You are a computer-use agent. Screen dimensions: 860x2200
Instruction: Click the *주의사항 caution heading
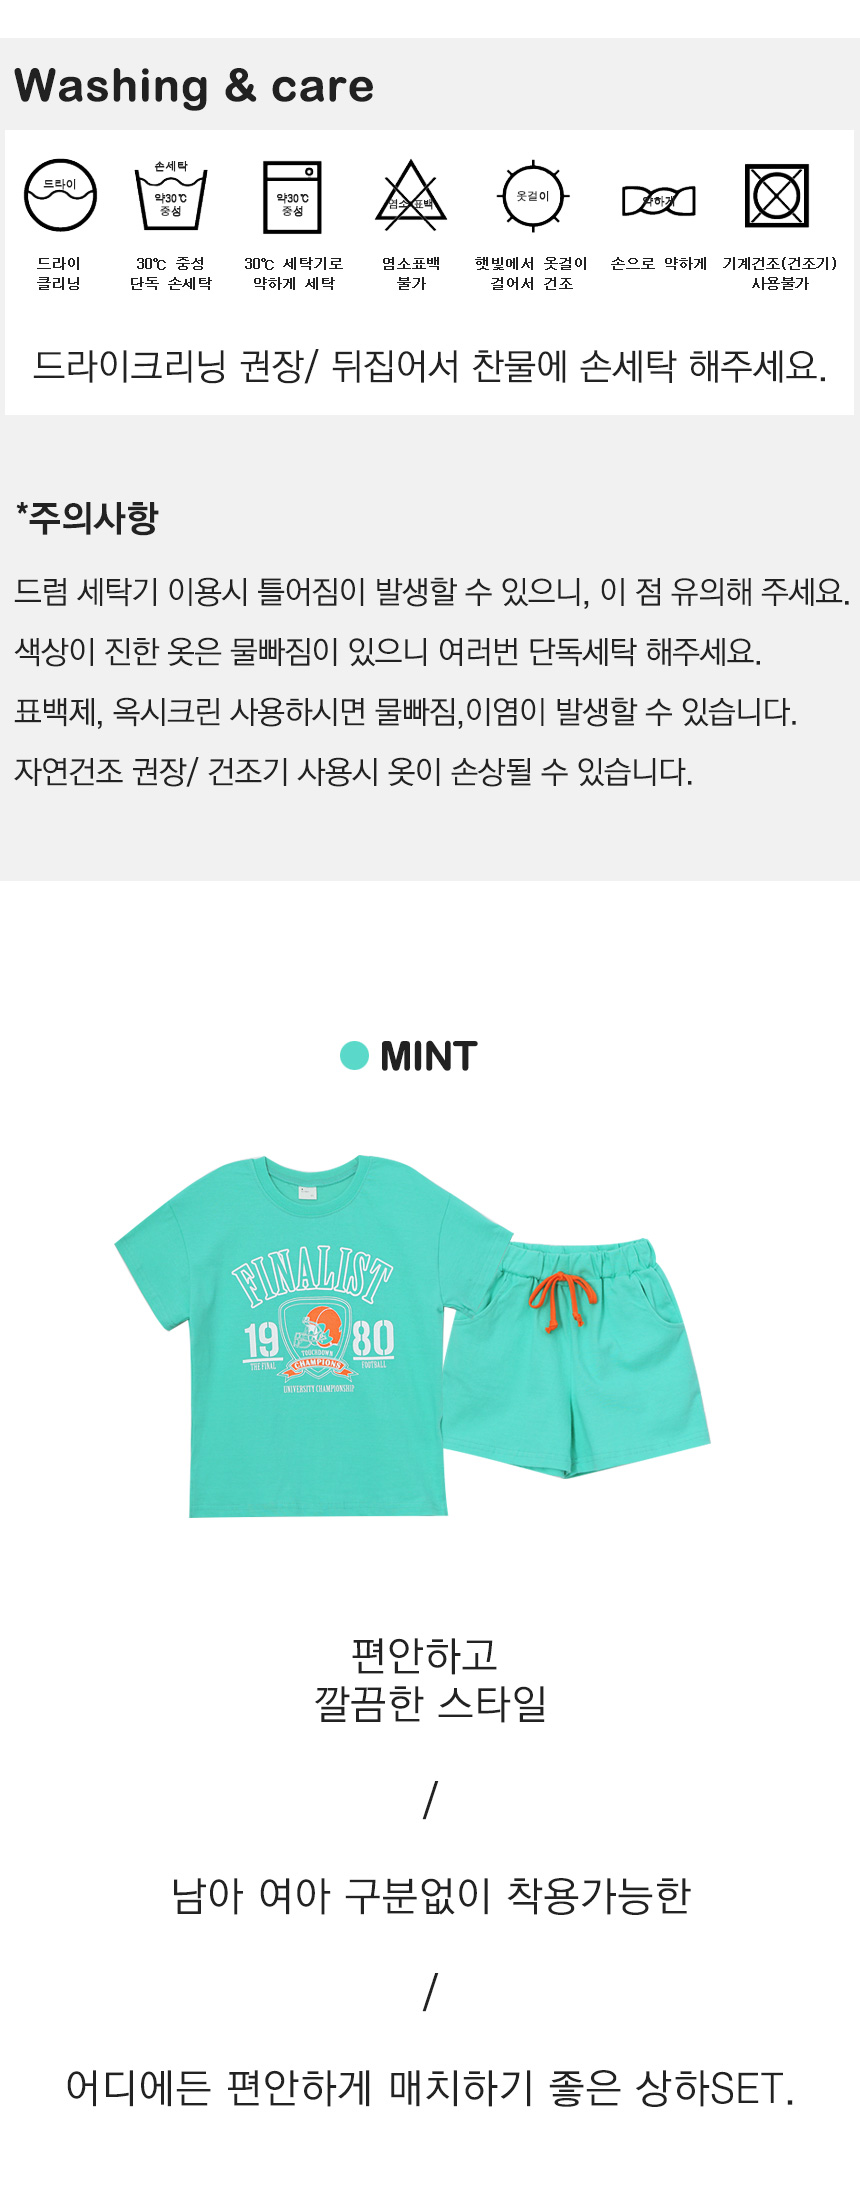[87, 517]
